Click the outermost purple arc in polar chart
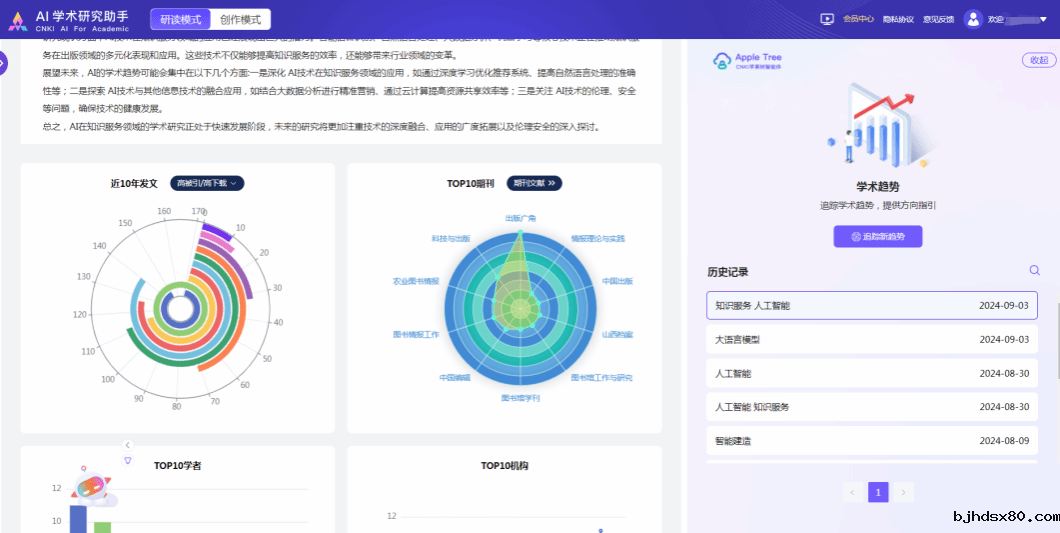1060x533 pixels. click(218, 230)
